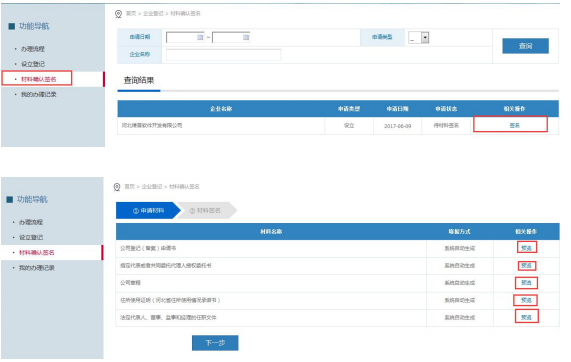Preview 公司登记(备案)申请书 via 预览
571x362 pixels.
tap(527, 248)
